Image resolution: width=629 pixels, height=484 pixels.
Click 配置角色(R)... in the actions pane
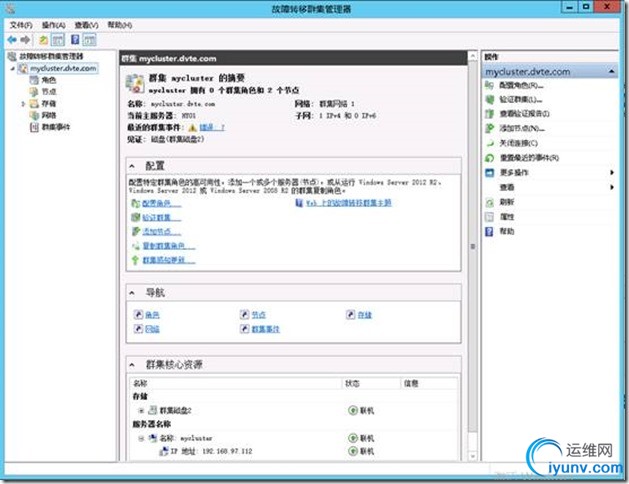521,85
